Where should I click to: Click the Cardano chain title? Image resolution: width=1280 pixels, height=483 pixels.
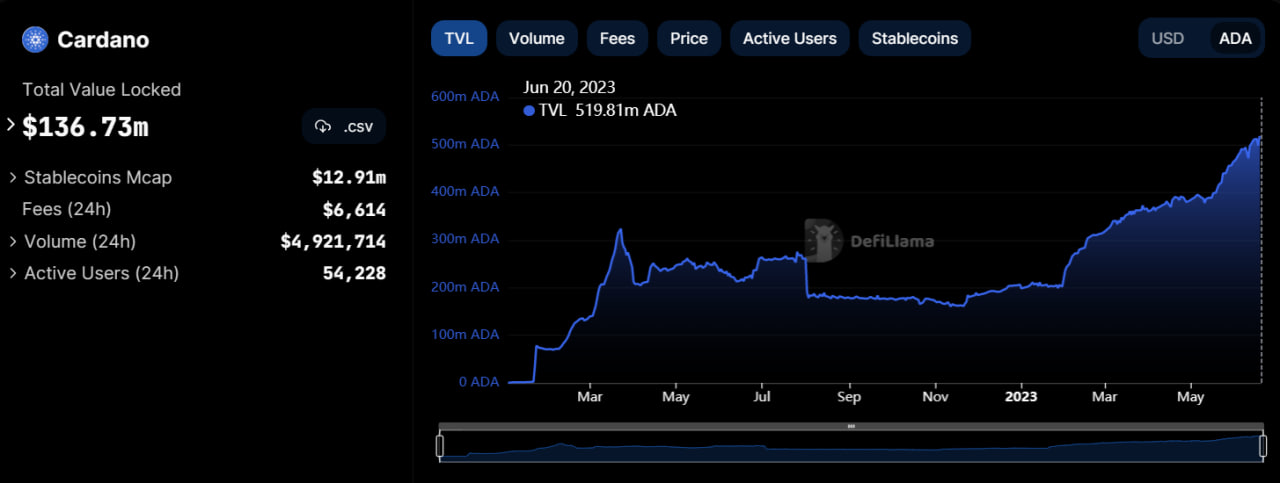[103, 40]
